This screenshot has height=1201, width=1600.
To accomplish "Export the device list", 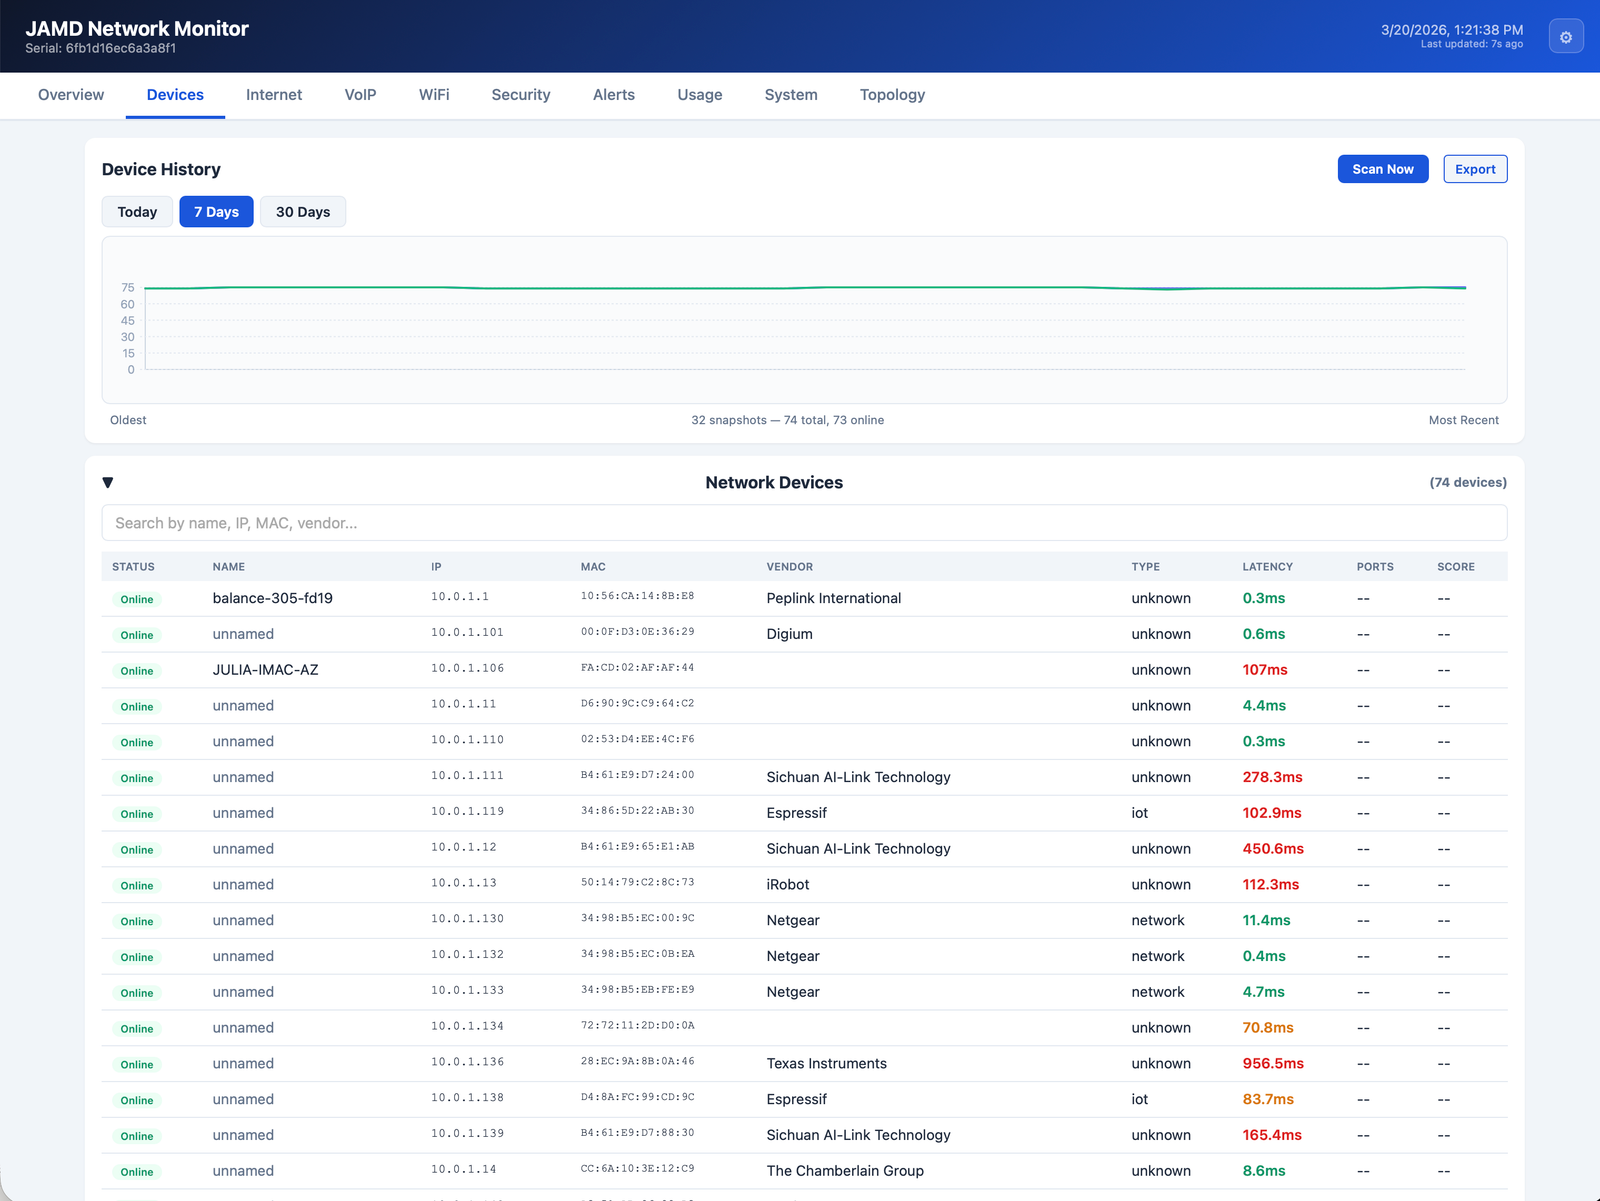I will click(x=1475, y=169).
